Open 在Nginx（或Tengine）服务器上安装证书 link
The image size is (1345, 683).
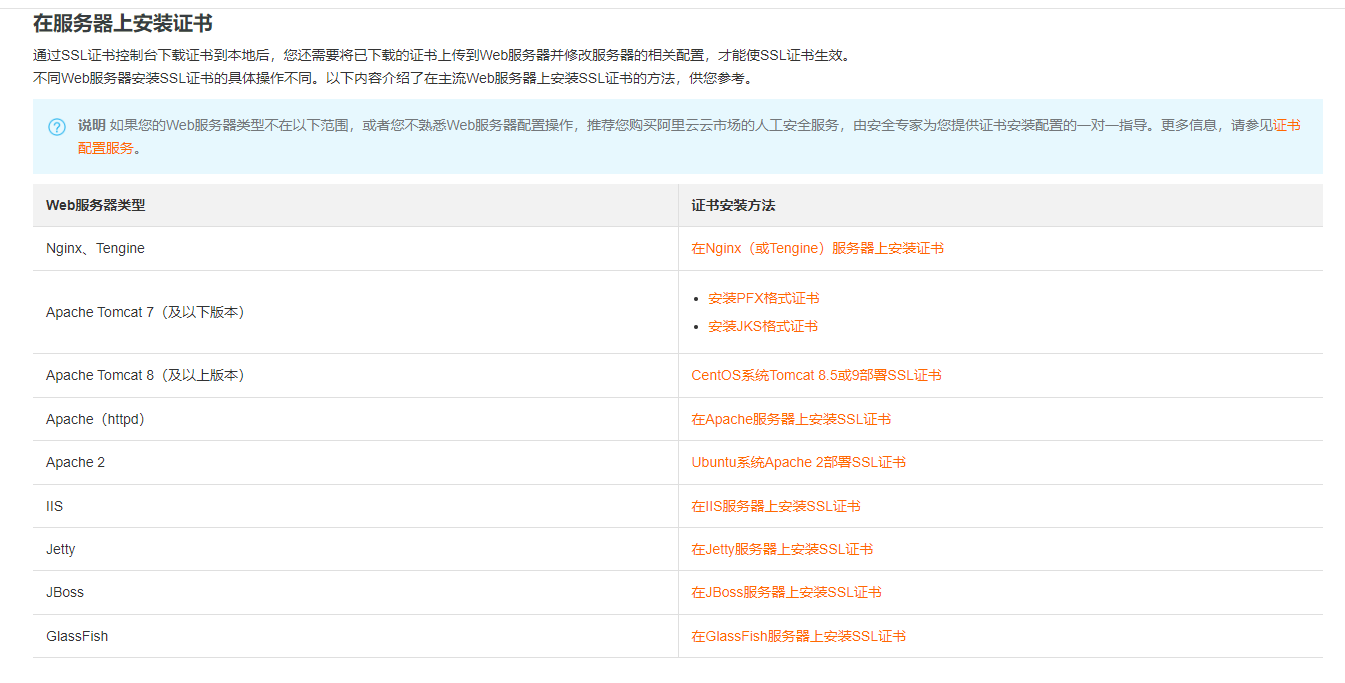(x=817, y=248)
